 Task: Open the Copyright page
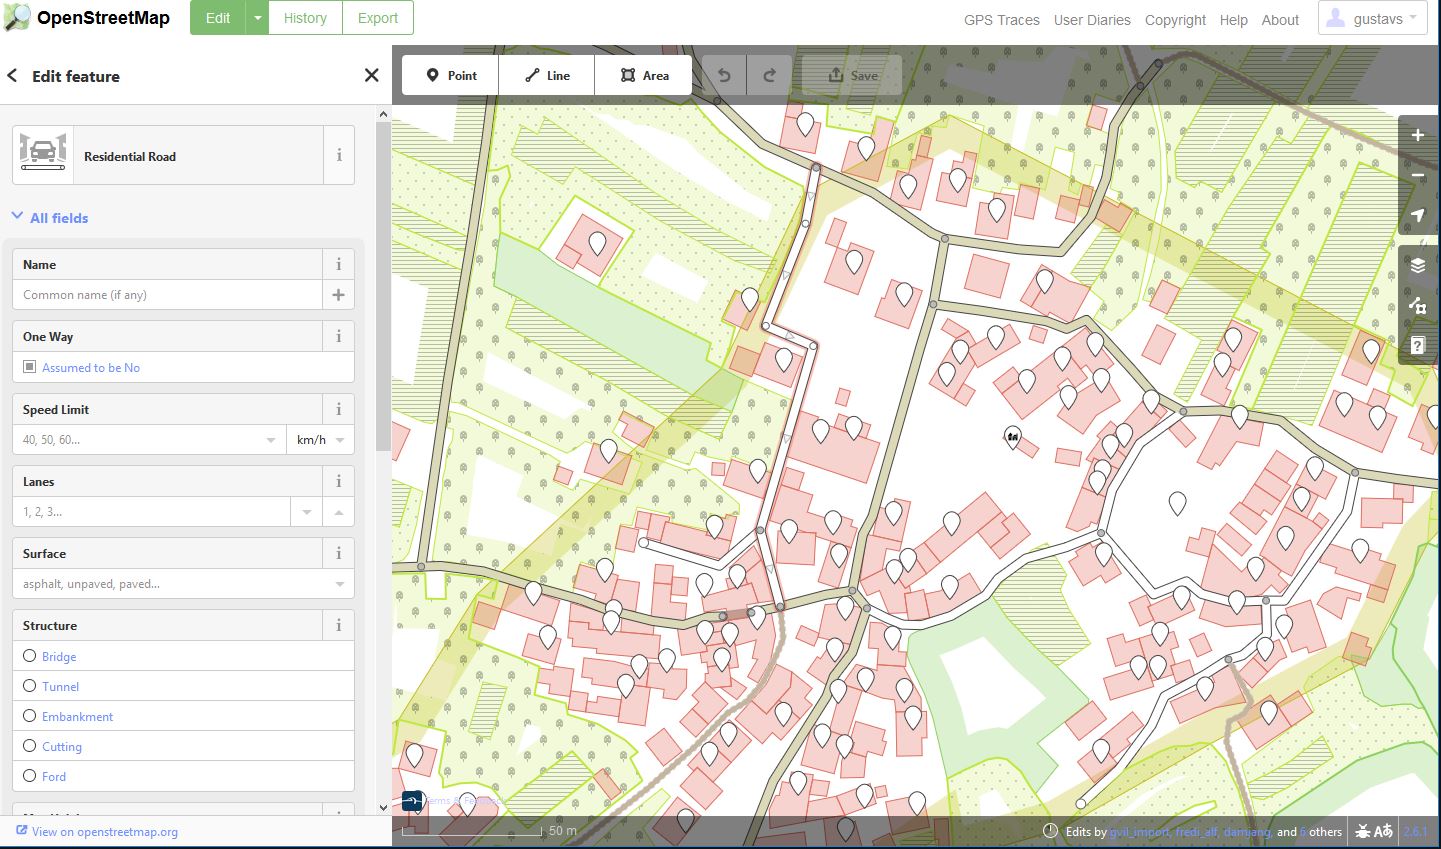coord(1175,20)
